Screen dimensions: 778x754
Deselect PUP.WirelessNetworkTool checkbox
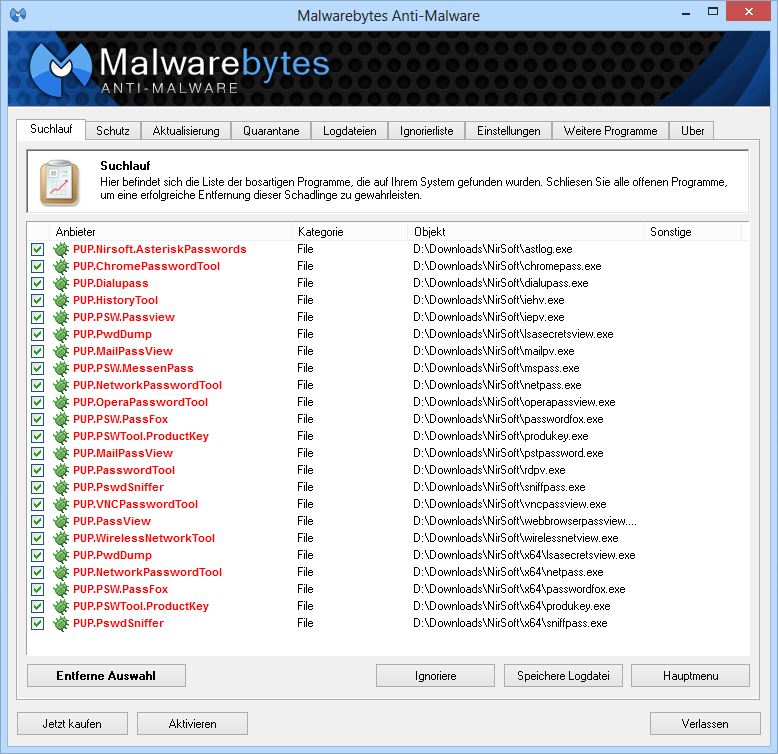point(37,538)
